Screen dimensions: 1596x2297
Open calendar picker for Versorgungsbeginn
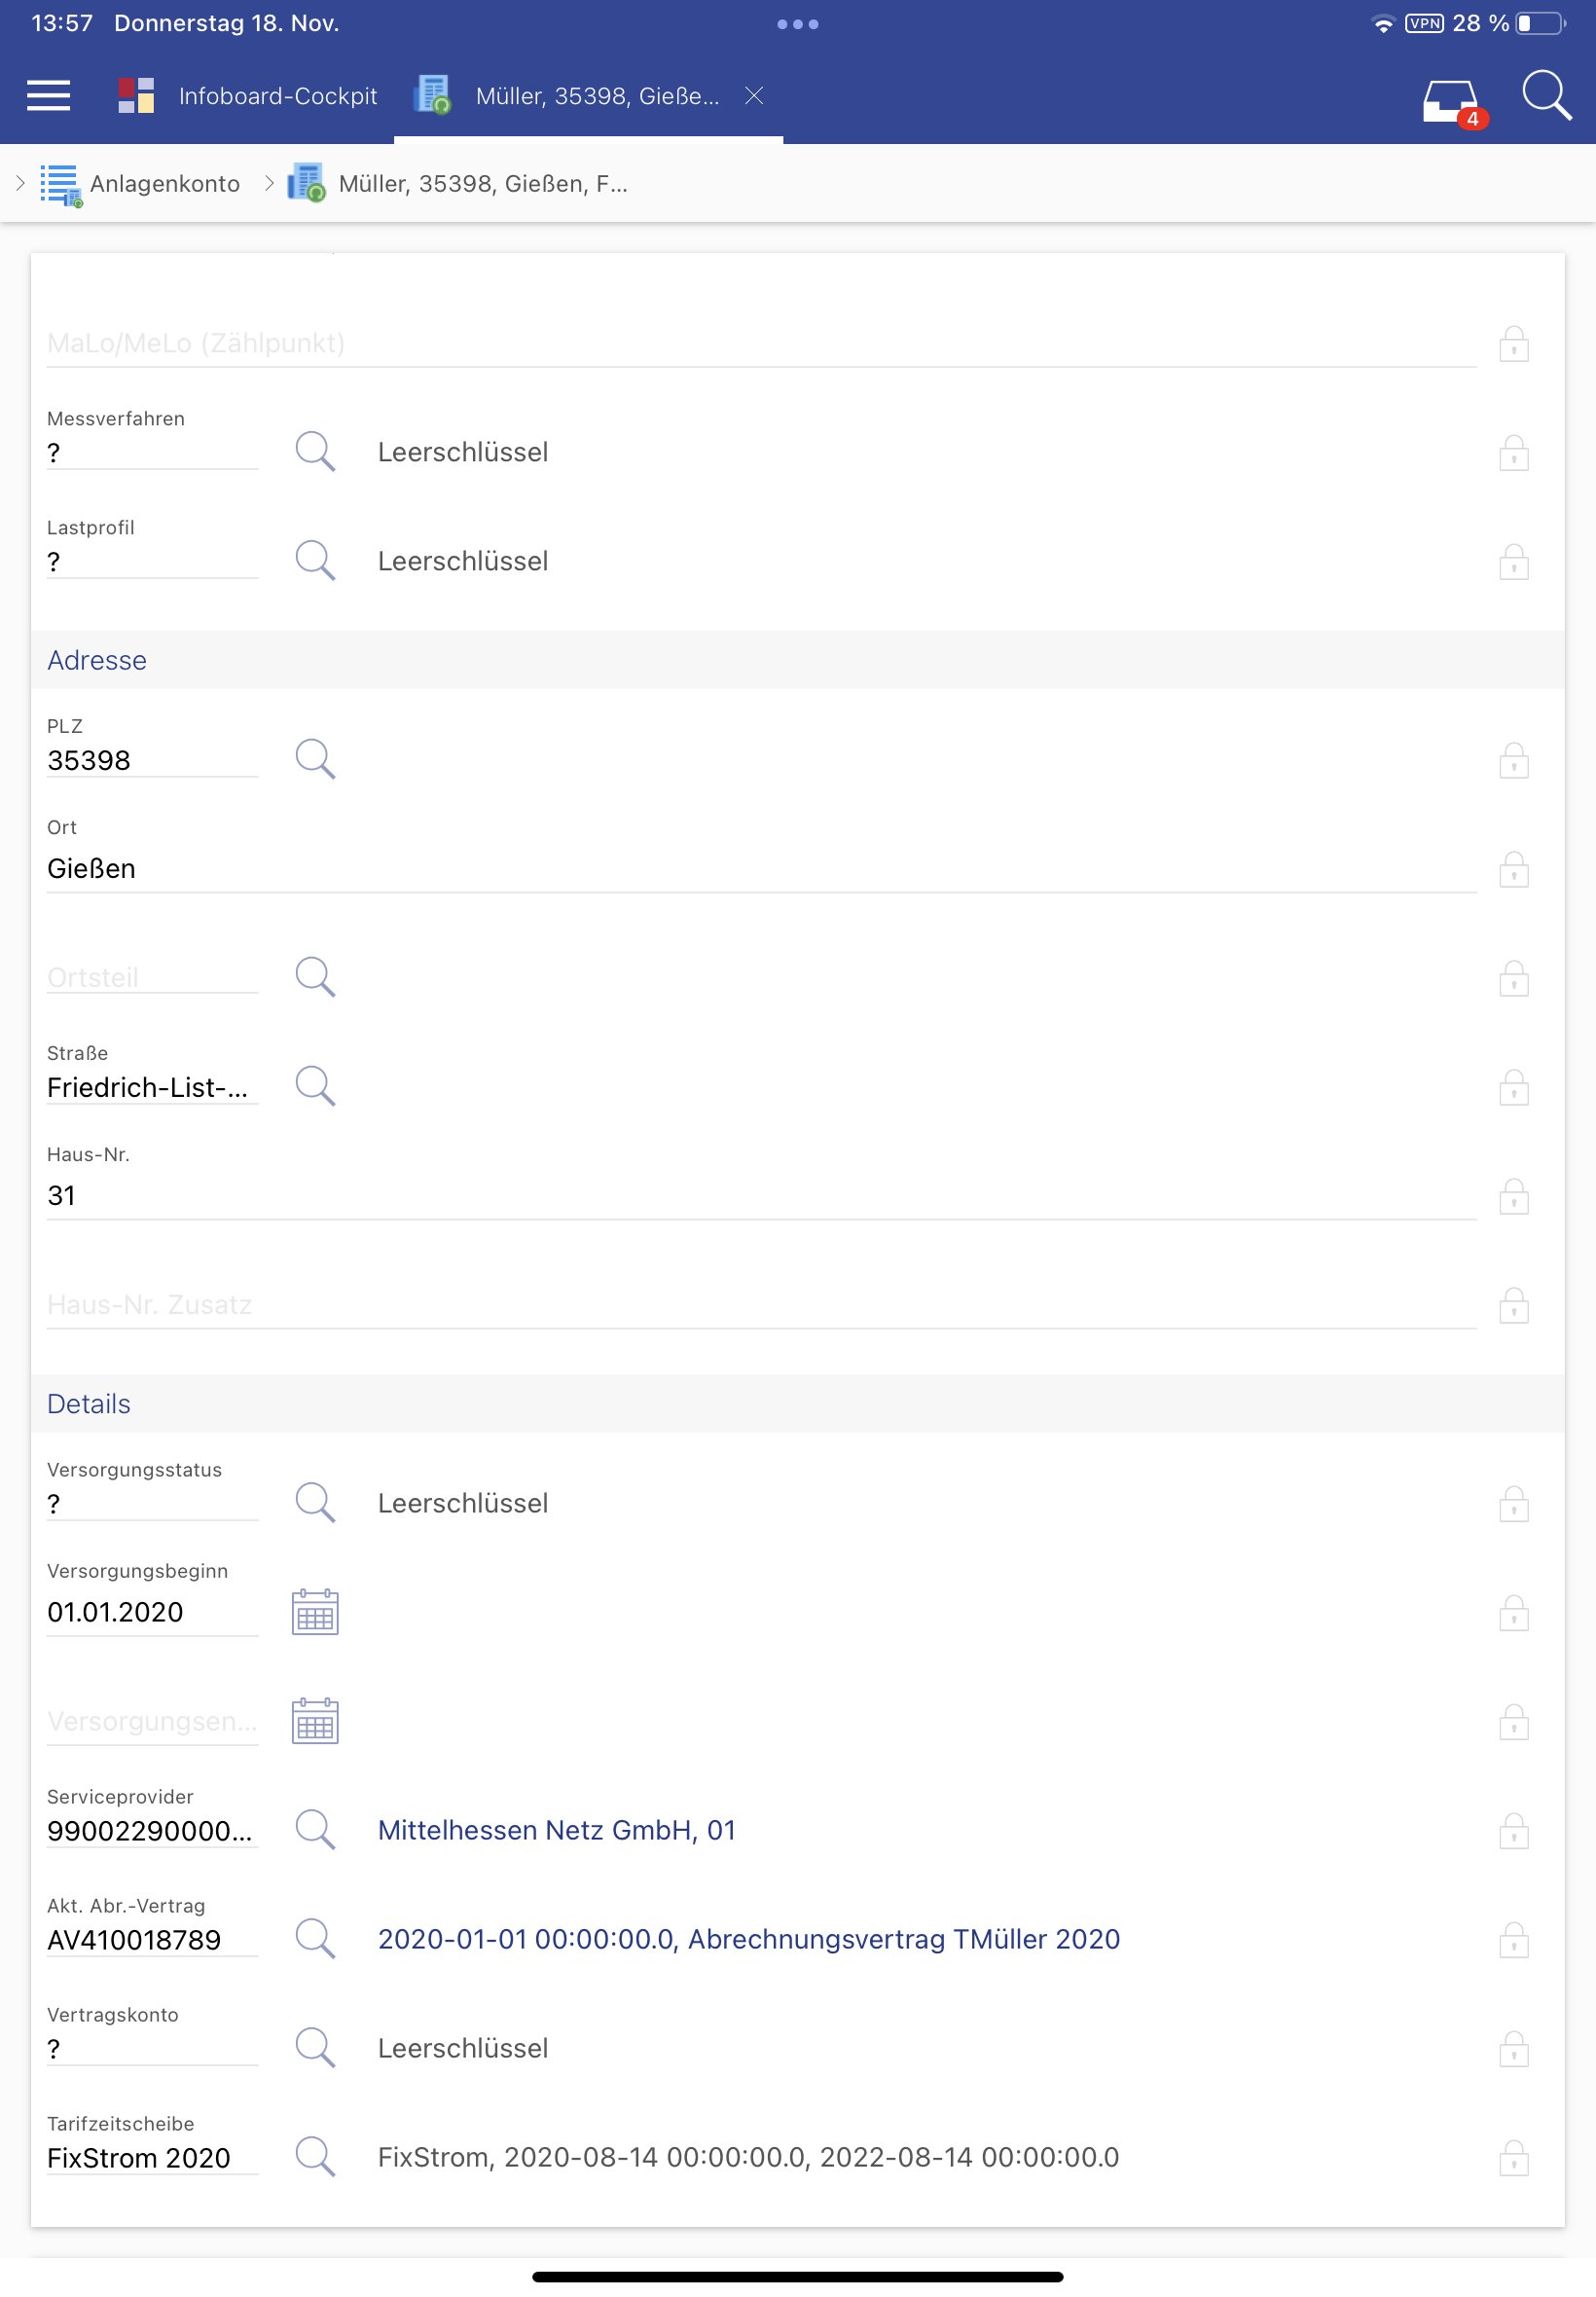(x=315, y=1612)
